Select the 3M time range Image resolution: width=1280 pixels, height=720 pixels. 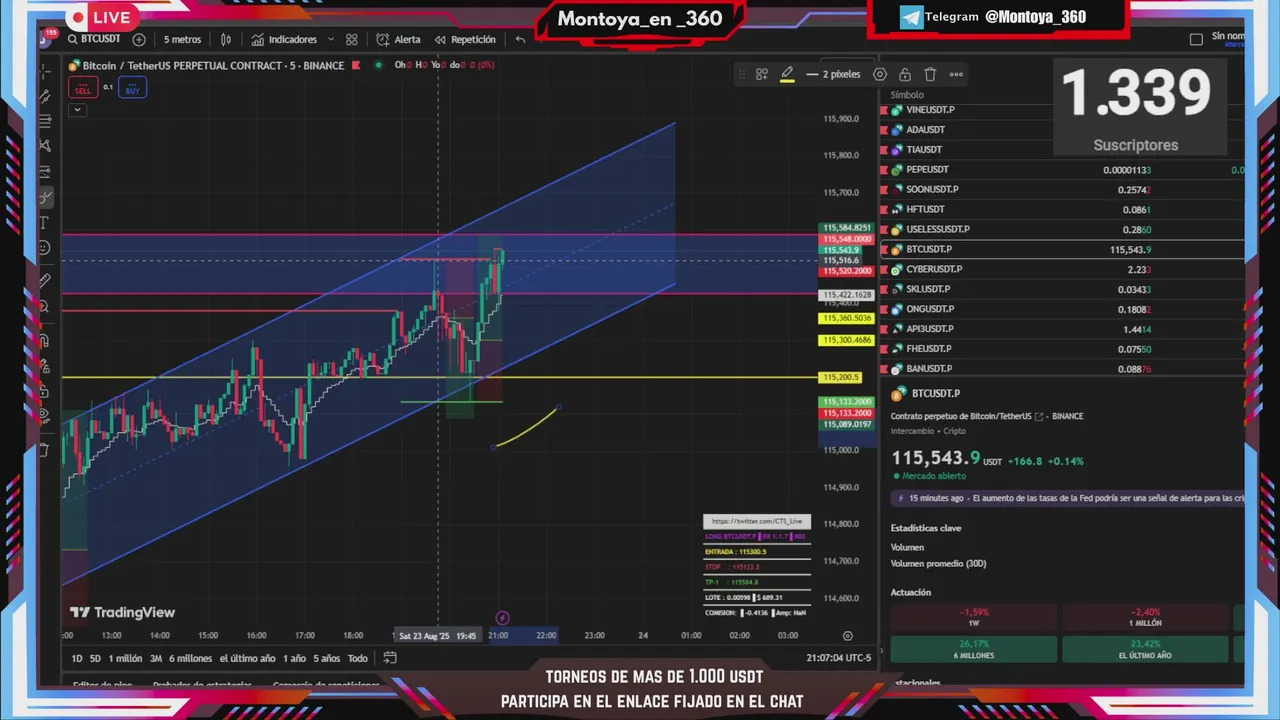(x=156, y=658)
